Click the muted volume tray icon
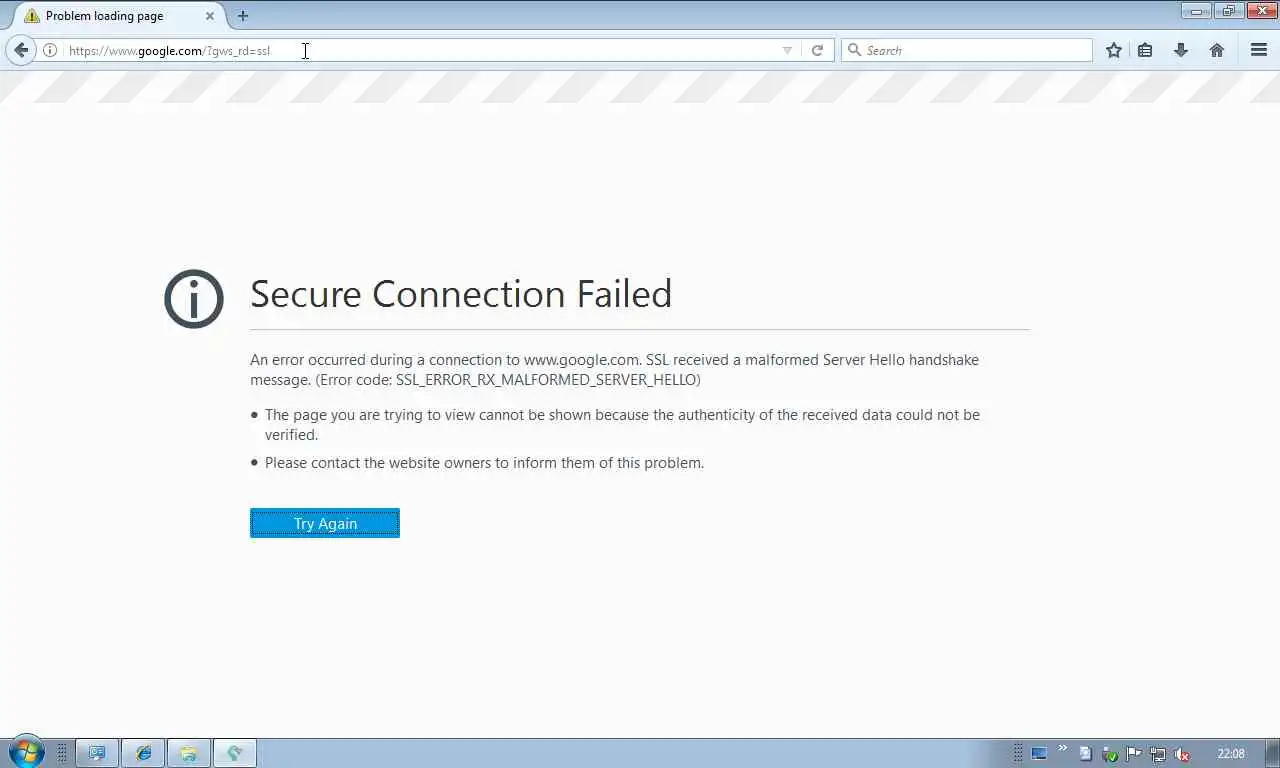 click(x=1182, y=754)
